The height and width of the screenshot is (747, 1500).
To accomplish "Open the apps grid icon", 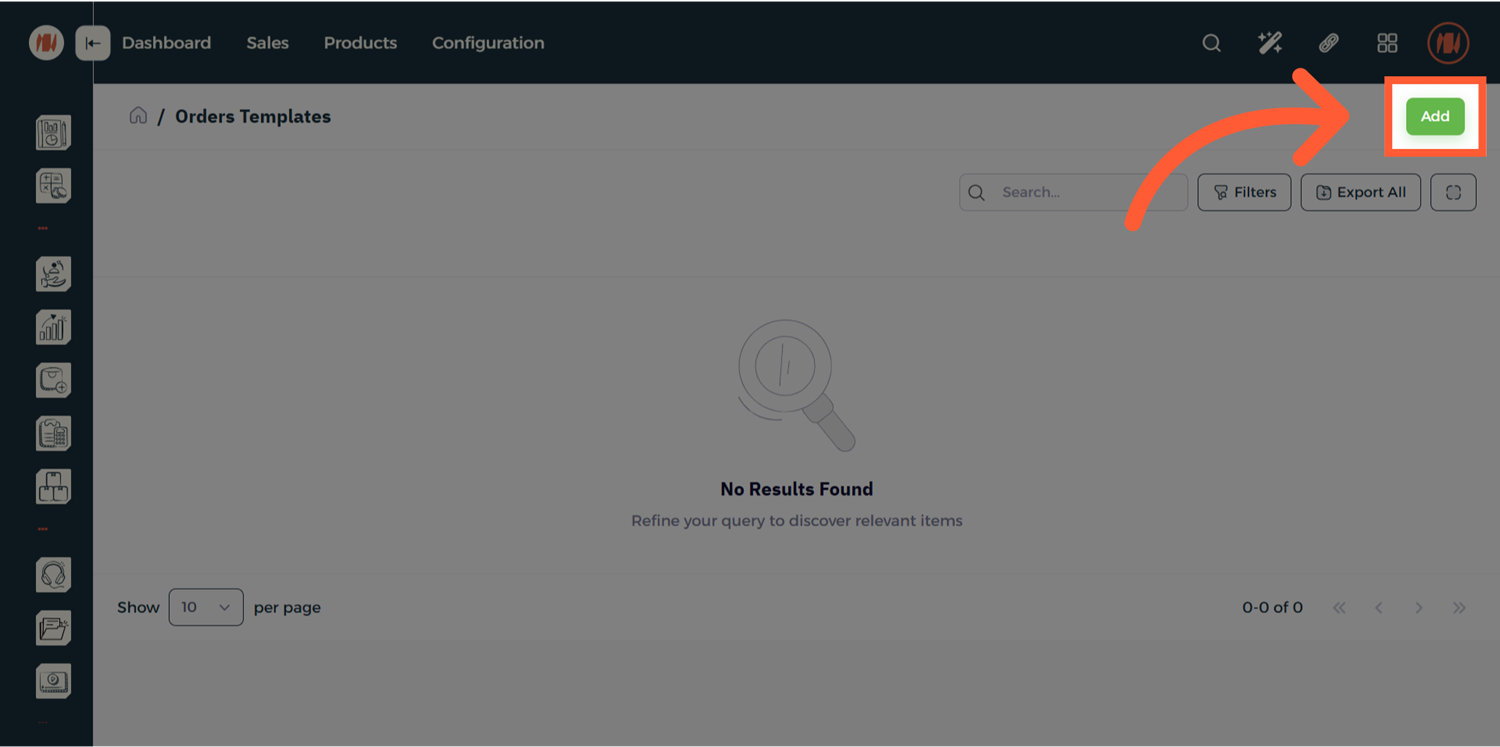I will [x=1387, y=43].
